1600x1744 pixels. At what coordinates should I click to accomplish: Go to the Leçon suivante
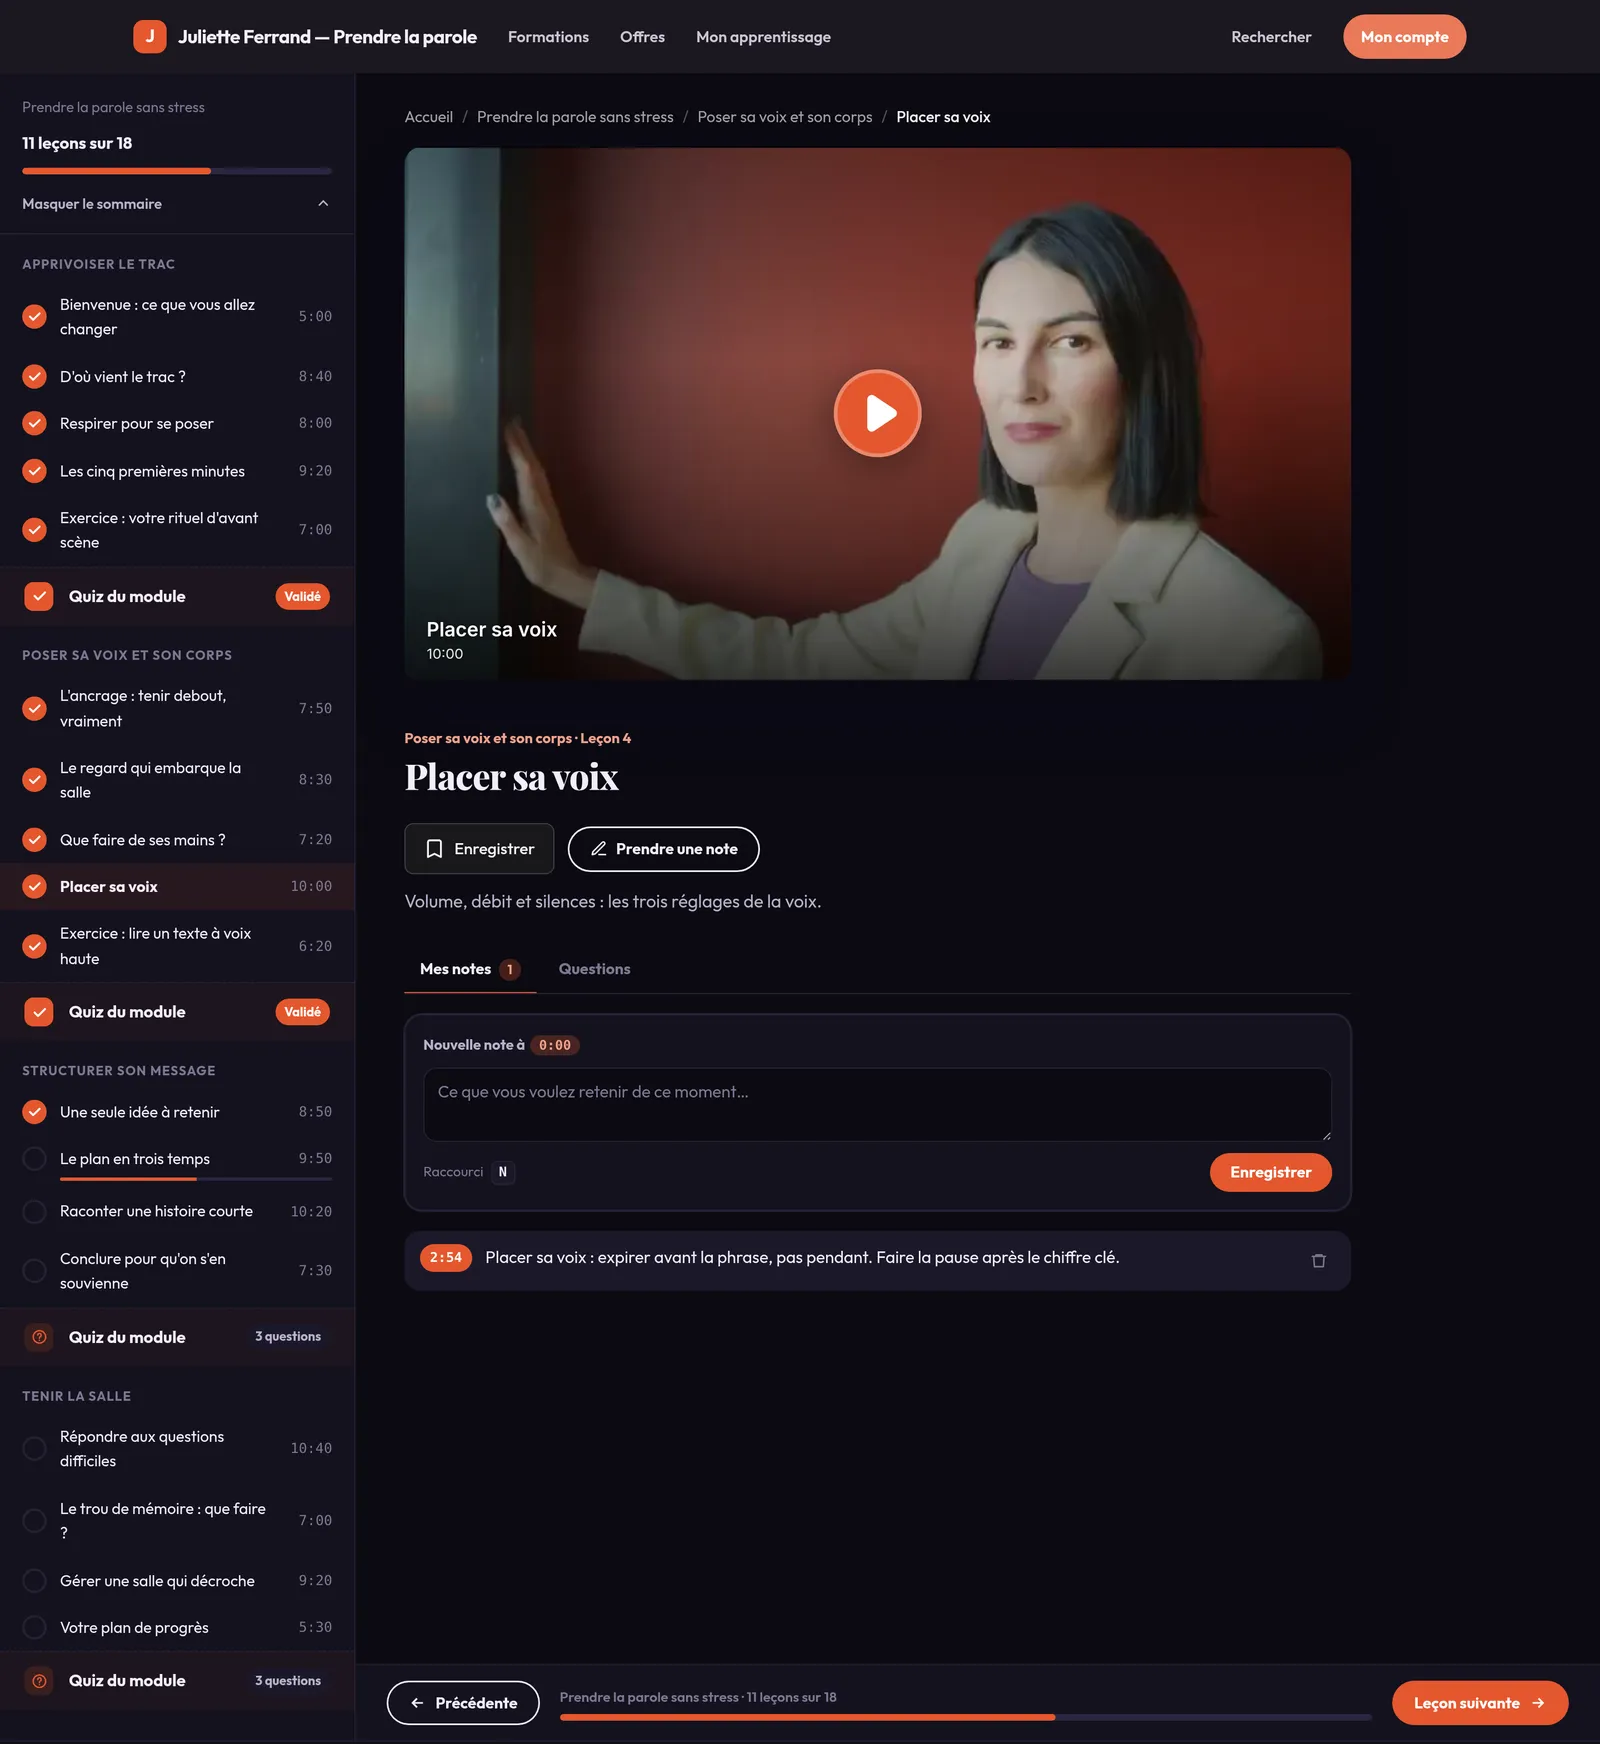(1480, 1703)
